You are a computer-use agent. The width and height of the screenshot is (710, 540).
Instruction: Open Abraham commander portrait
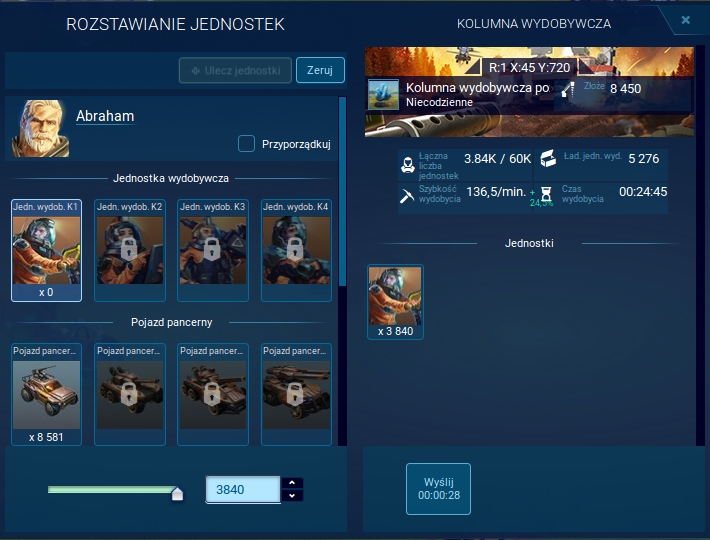(40, 128)
